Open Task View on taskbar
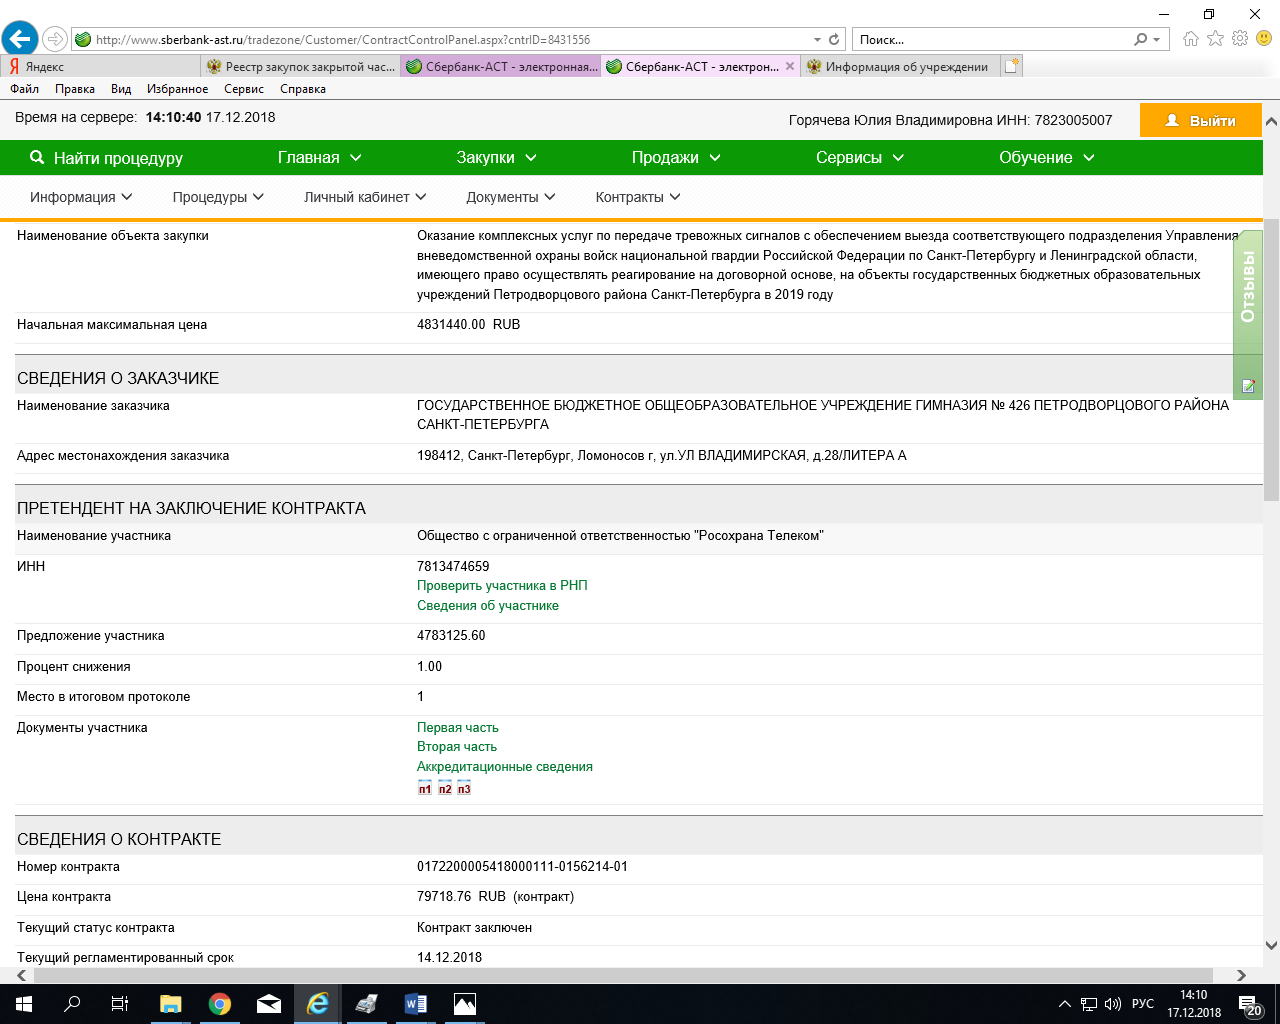The image size is (1280, 1024). pos(120,1004)
